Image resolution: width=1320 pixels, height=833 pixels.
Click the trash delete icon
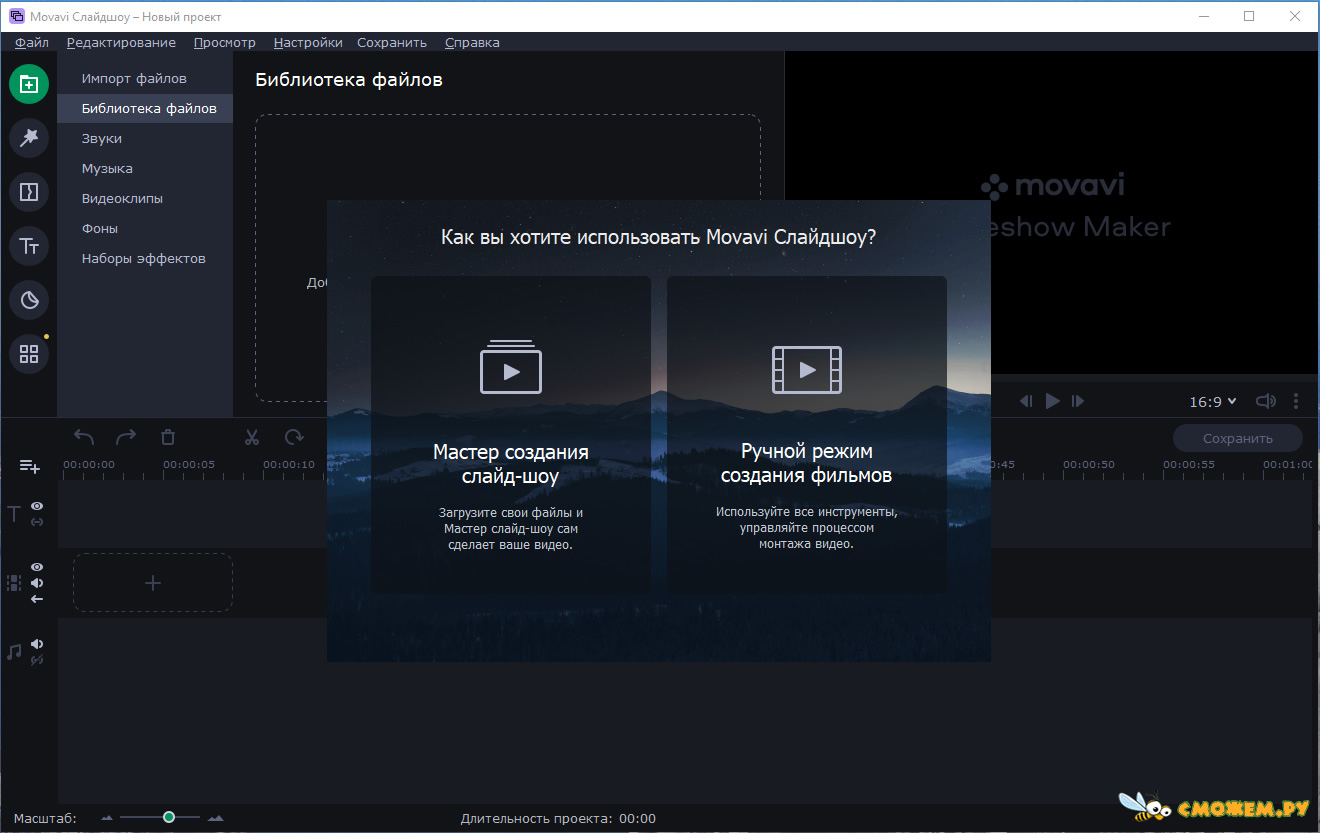click(x=168, y=437)
